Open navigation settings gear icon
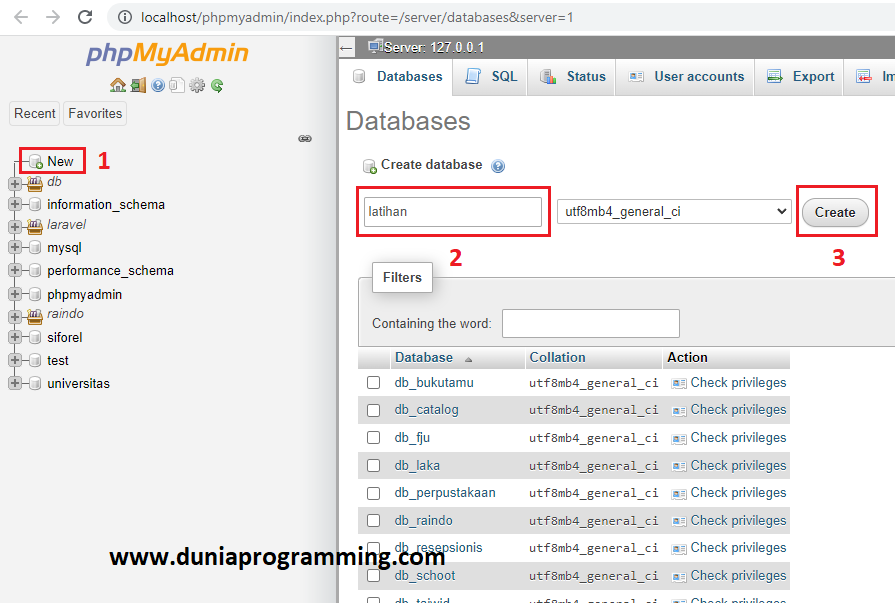The image size is (895, 603). 197,85
